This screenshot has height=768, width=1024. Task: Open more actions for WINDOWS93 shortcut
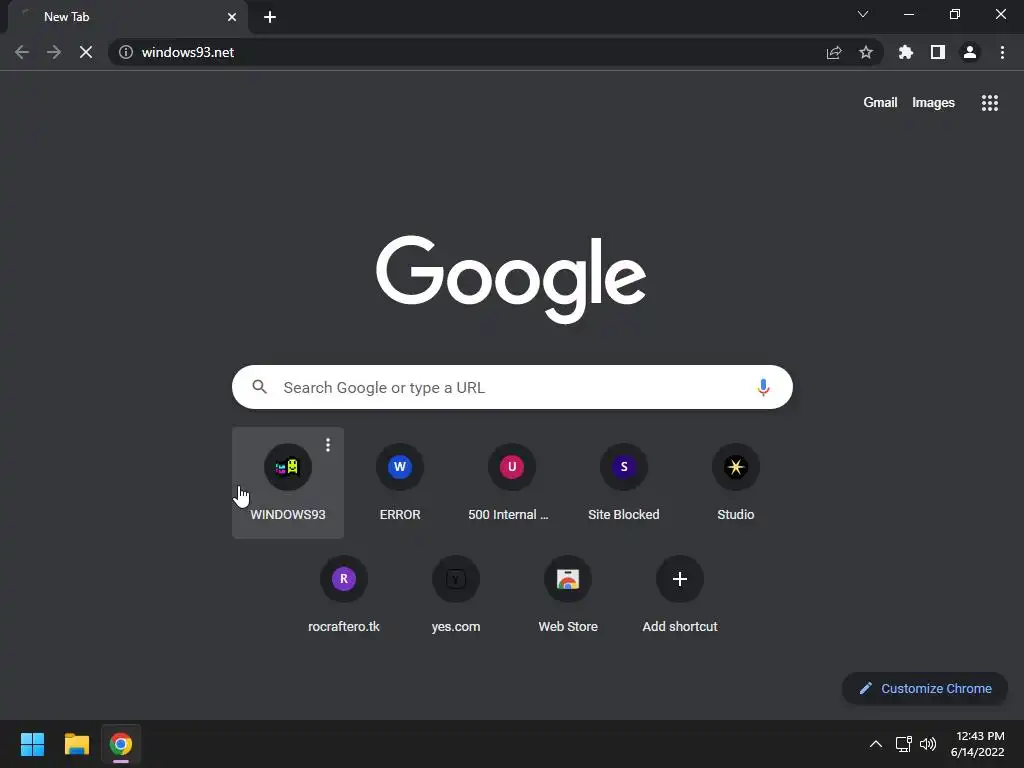[x=328, y=445]
